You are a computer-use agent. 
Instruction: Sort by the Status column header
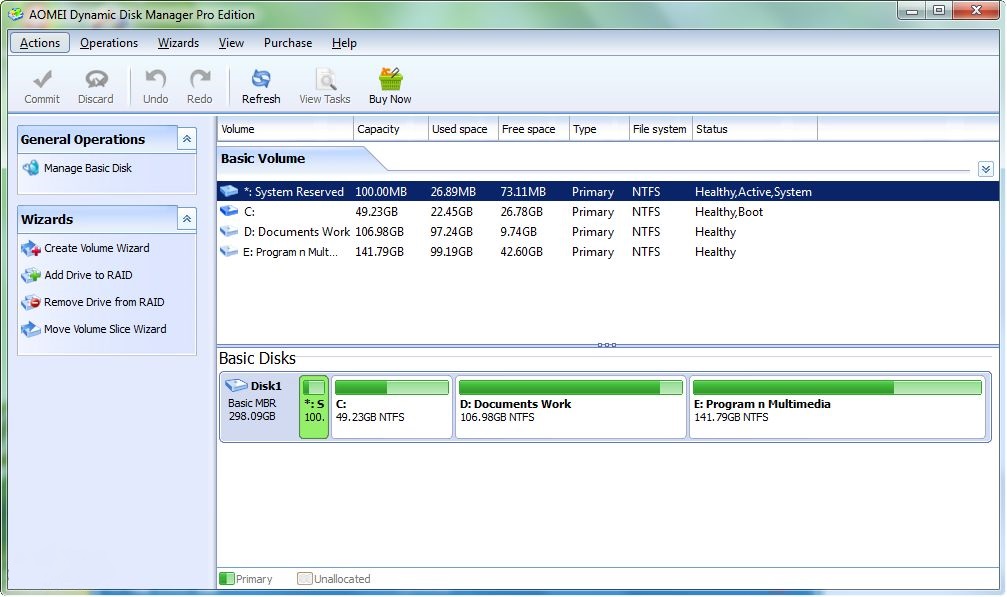pyautogui.click(x=755, y=129)
